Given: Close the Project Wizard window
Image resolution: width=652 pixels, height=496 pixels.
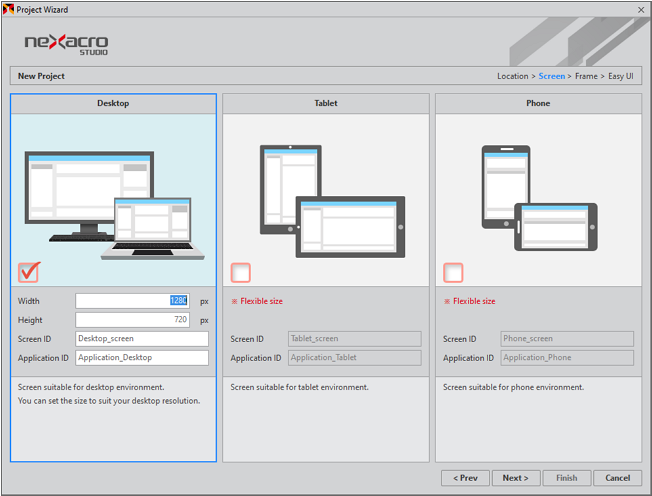Looking at the screenshot, I should pos(640,9).
